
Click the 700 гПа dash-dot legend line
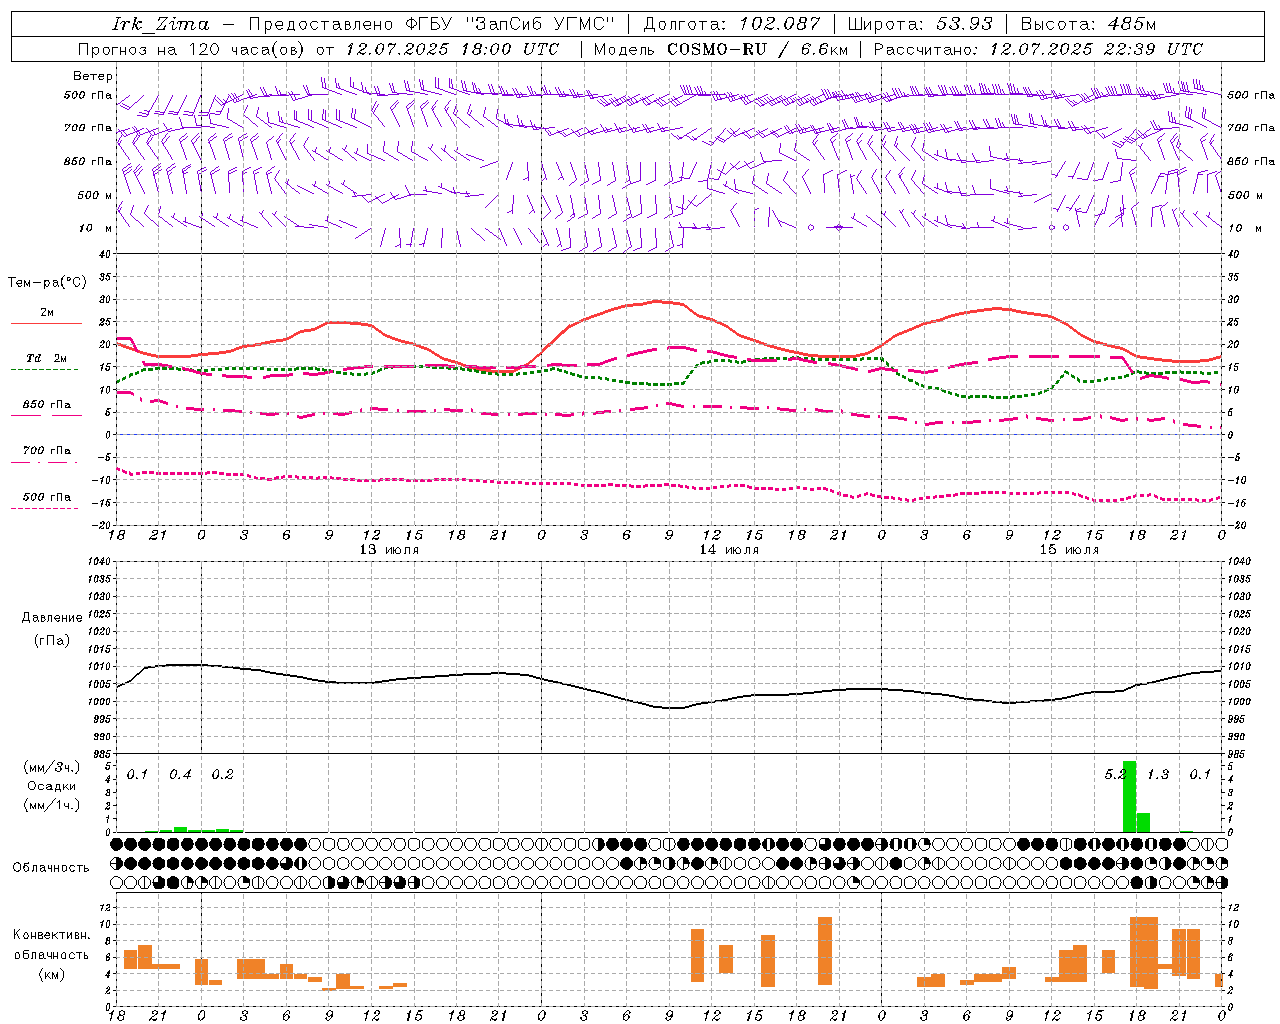coord(46,462)
